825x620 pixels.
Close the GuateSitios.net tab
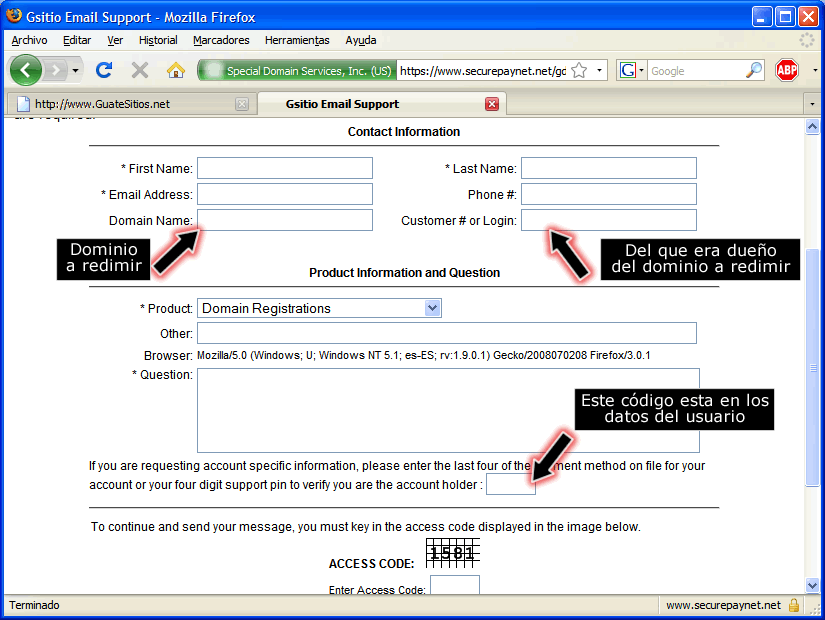click(242, 104)
